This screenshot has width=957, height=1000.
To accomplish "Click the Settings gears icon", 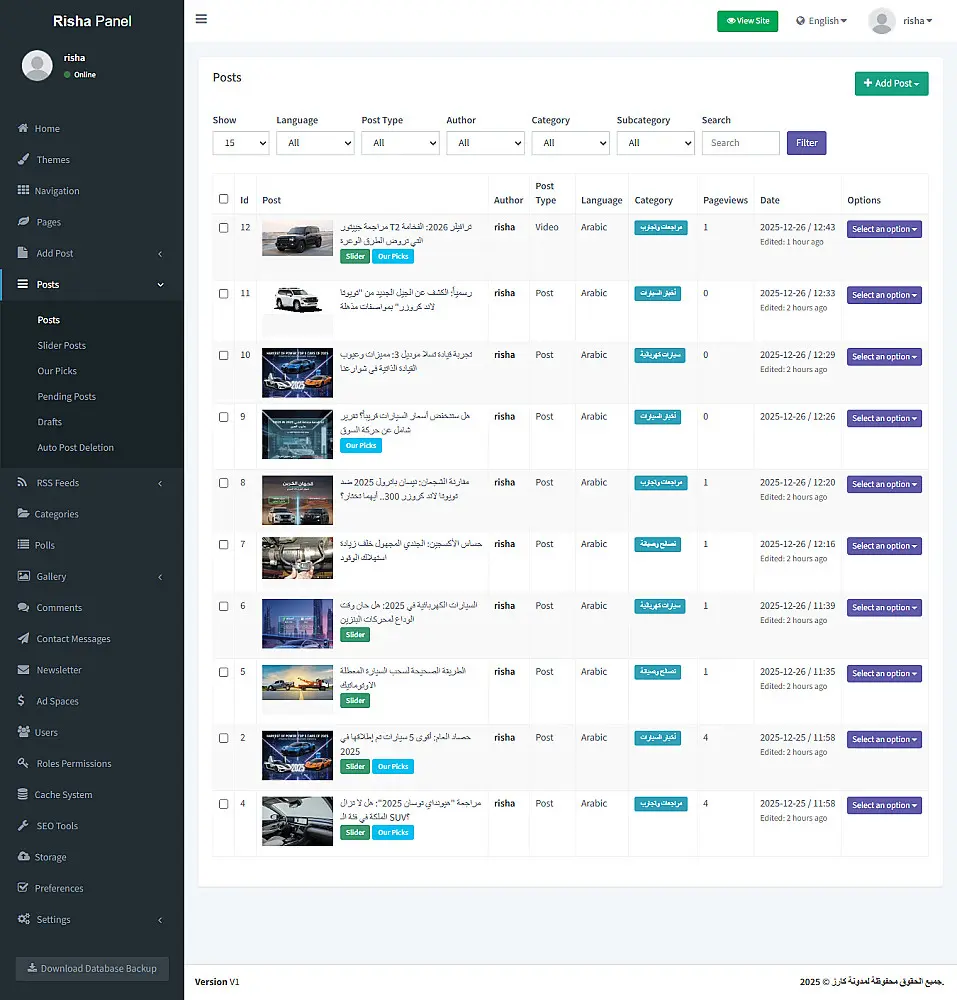I will click(24, 919).
